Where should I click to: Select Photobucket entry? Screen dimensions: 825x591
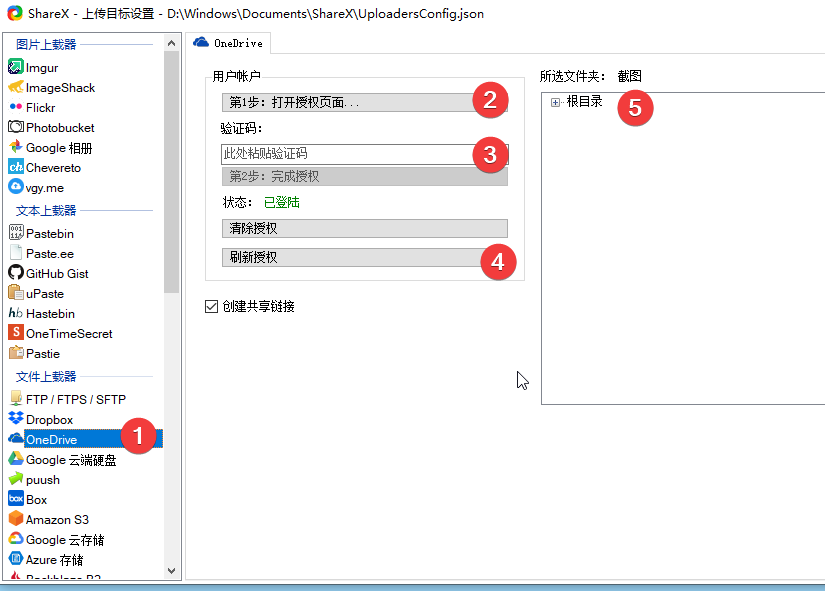pyautogui.click(x=60, y=128)
